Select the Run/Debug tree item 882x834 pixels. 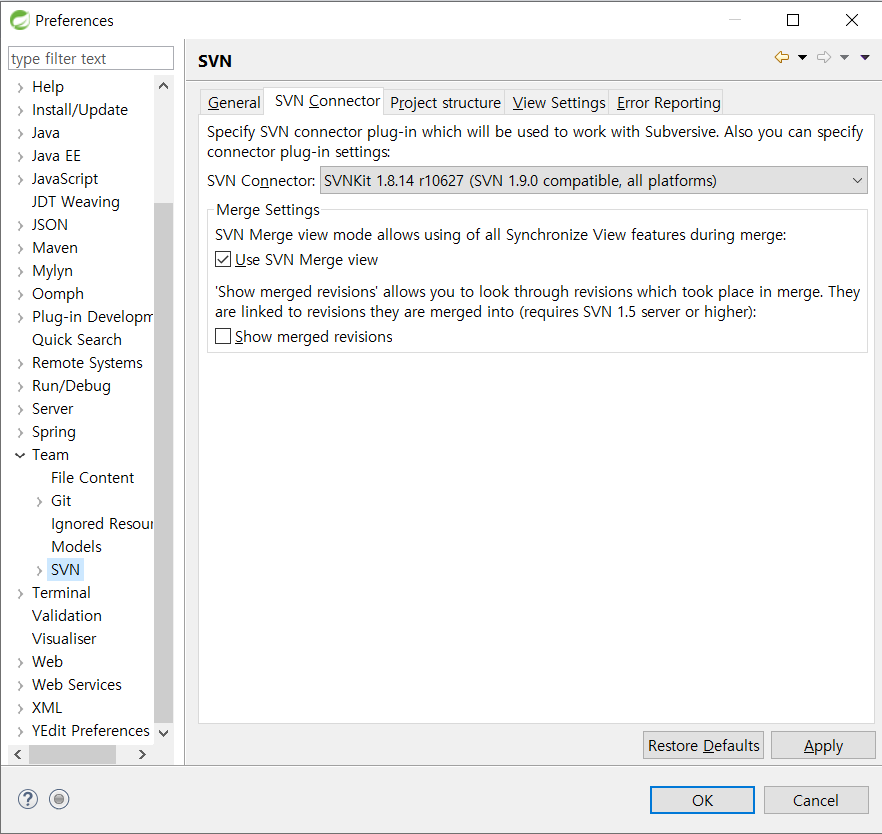tap(71, 386)
